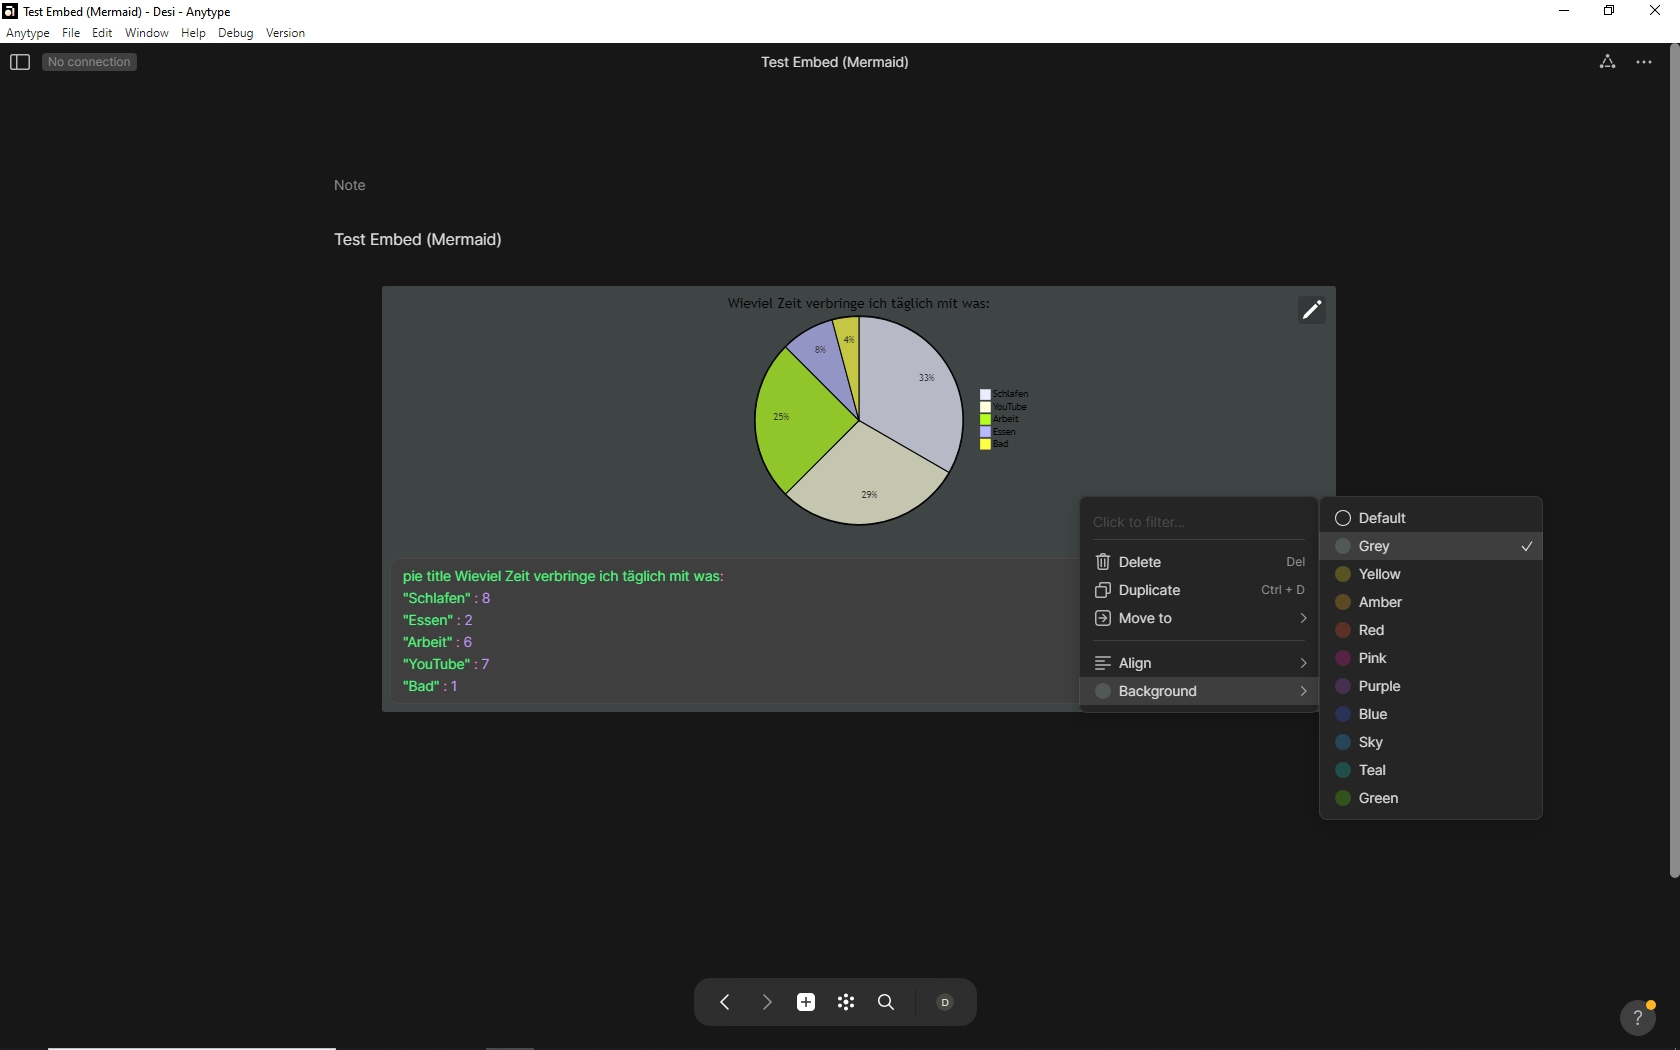Choose Blue background color
The height and width of the screenshot is (1050, 1680).
1431,714
